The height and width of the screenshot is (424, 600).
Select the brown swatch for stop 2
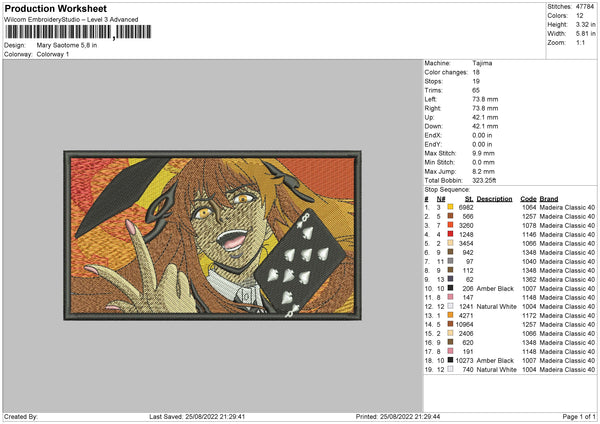pyautogui.click(x=450, y=216)
